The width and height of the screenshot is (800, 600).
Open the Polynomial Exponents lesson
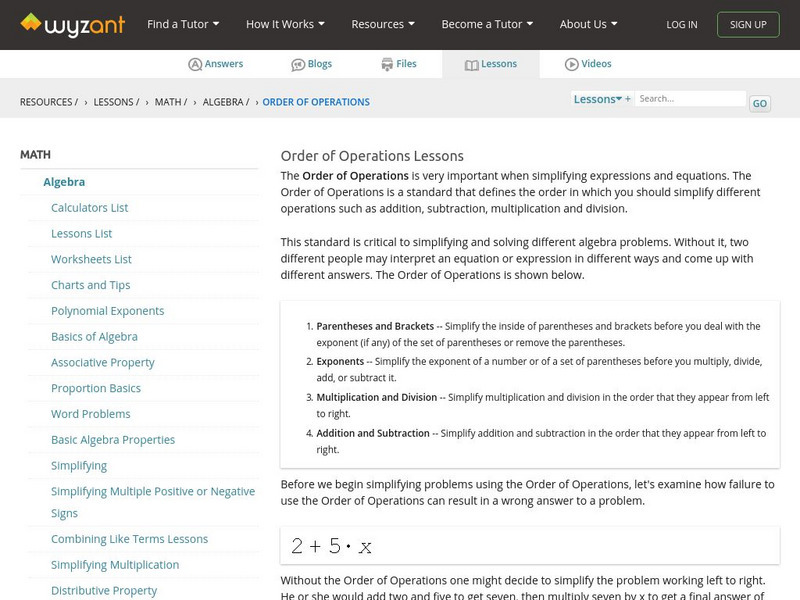pos(110,310)
